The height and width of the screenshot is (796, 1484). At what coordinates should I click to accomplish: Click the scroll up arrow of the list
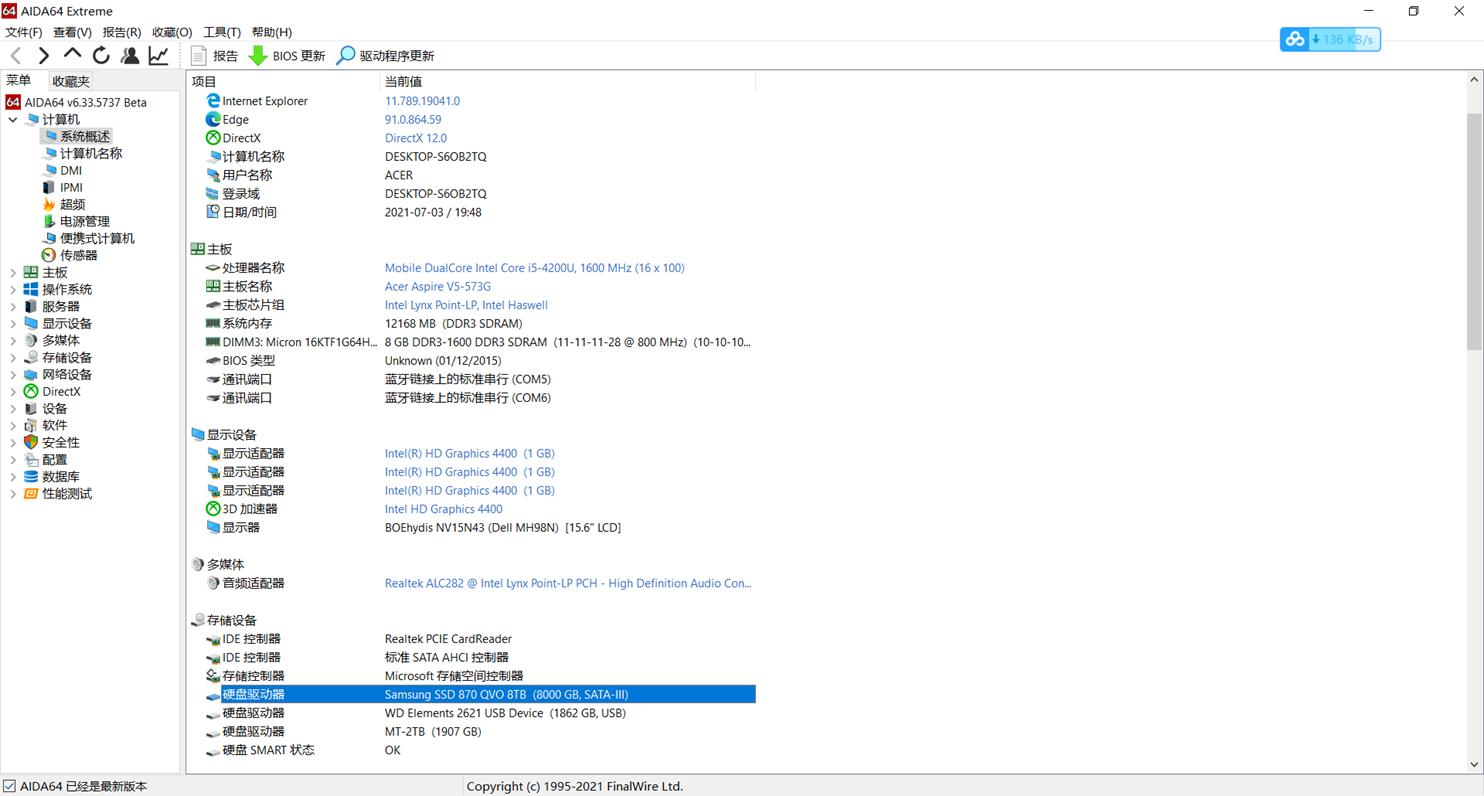1474,79
